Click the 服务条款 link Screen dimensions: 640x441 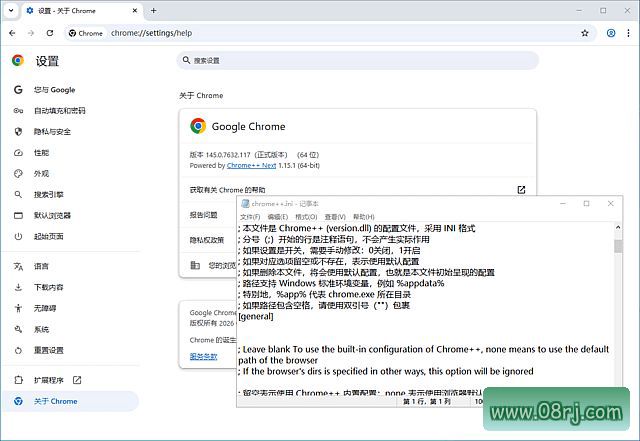(204, 356)
